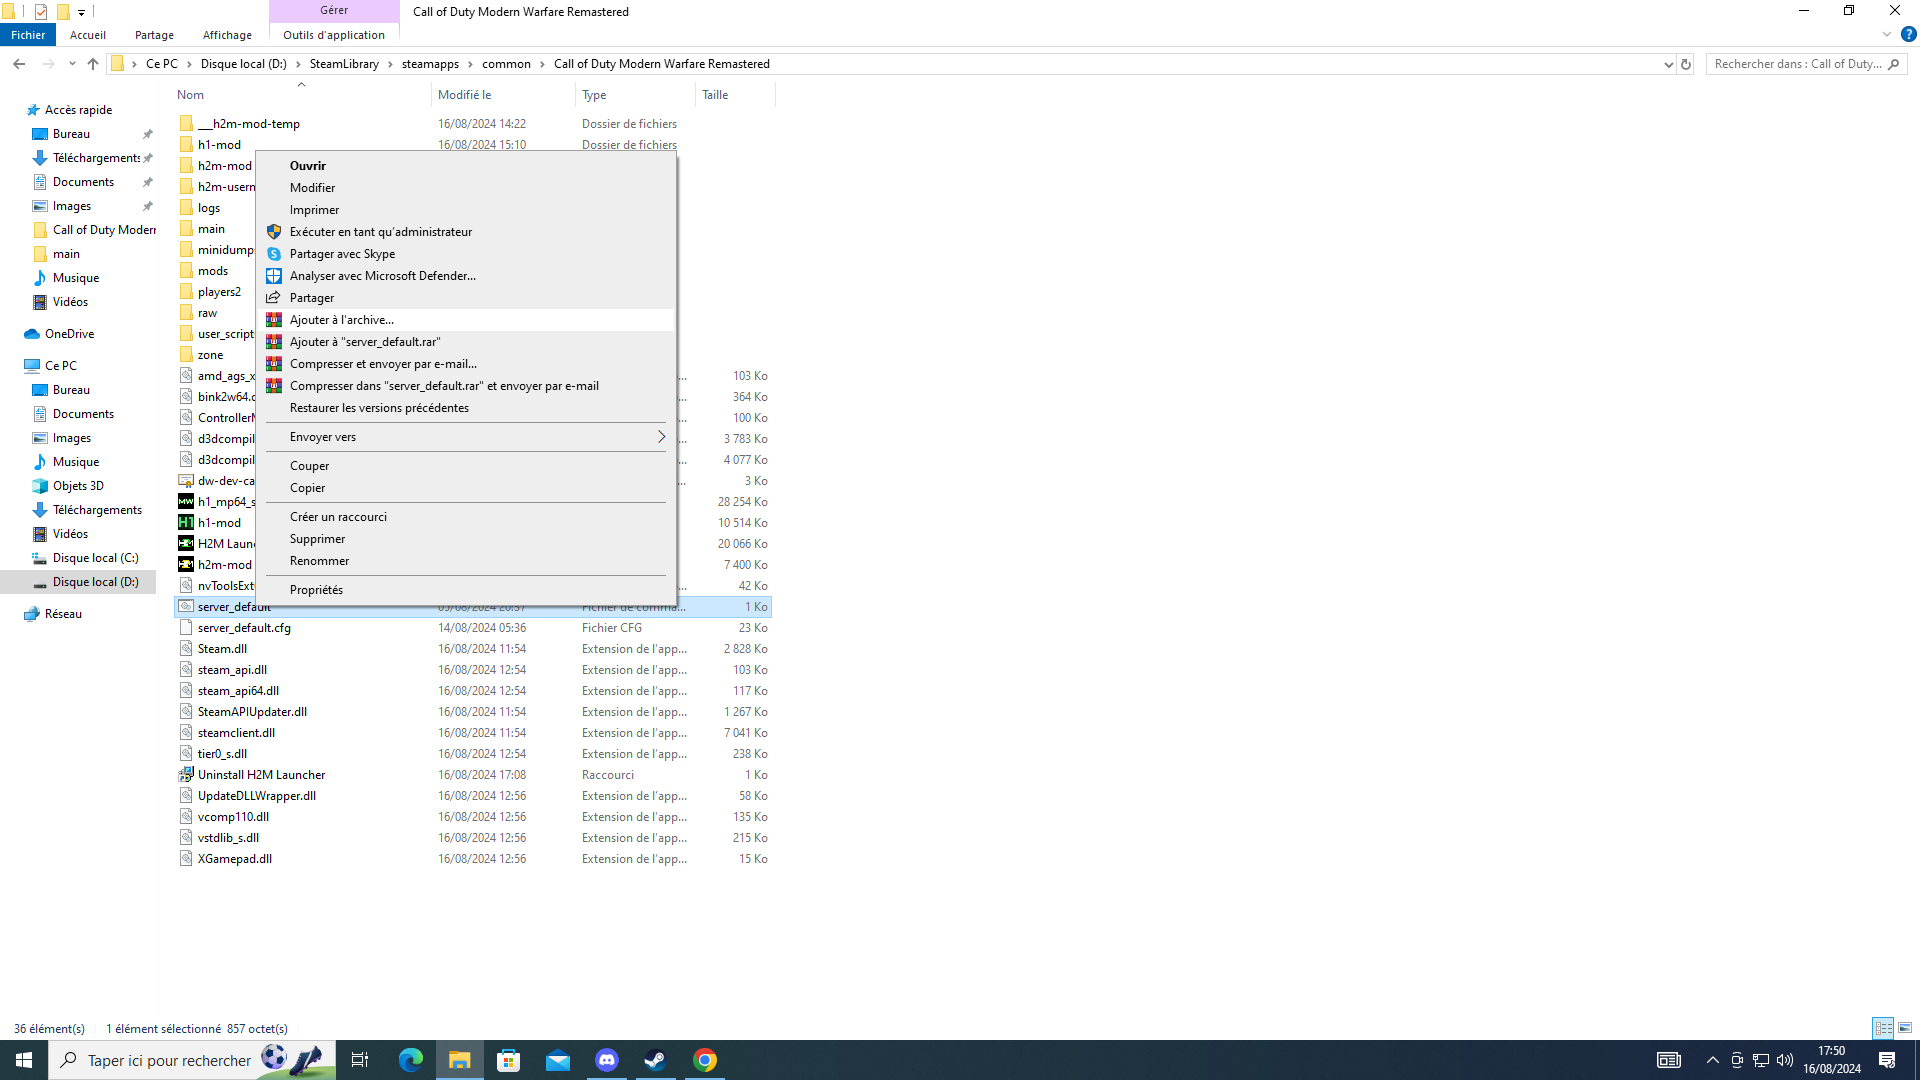Select Exécuter en tant qu'administrateur
The height and width of the screenshot is (1080, 1920).
(466, 232)
